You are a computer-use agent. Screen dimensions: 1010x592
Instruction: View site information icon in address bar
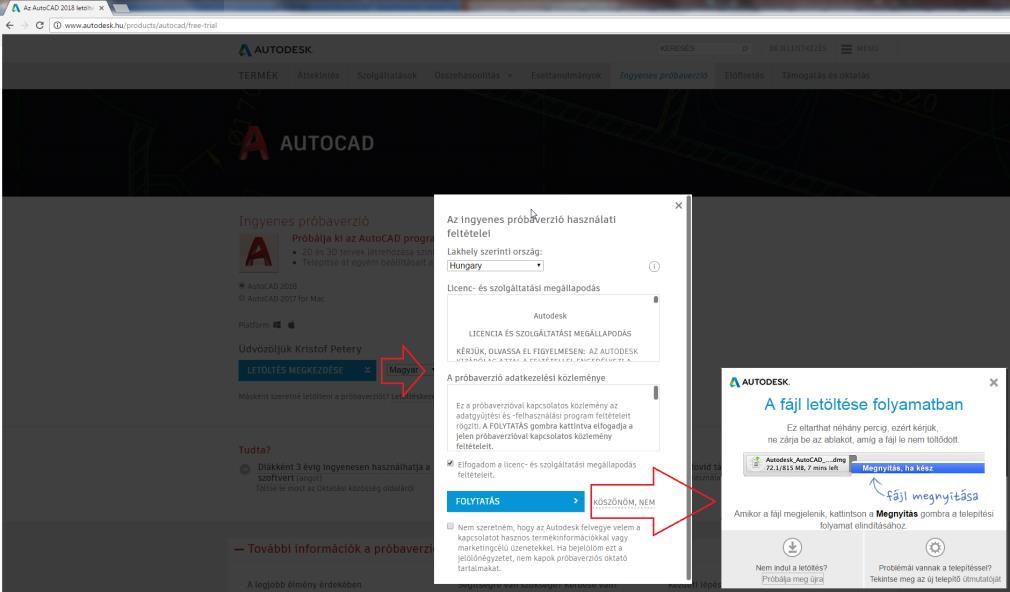pyautogui.click(x=57, y=25)
